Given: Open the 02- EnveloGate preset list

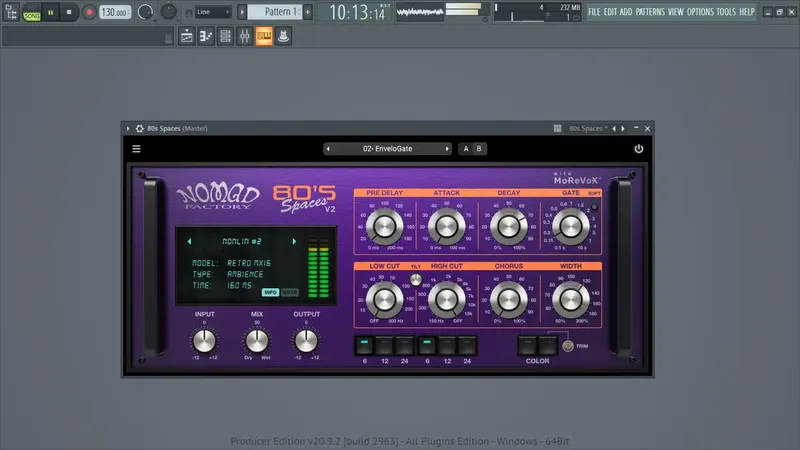Looking at the screenshot, I should coord(387,149).
